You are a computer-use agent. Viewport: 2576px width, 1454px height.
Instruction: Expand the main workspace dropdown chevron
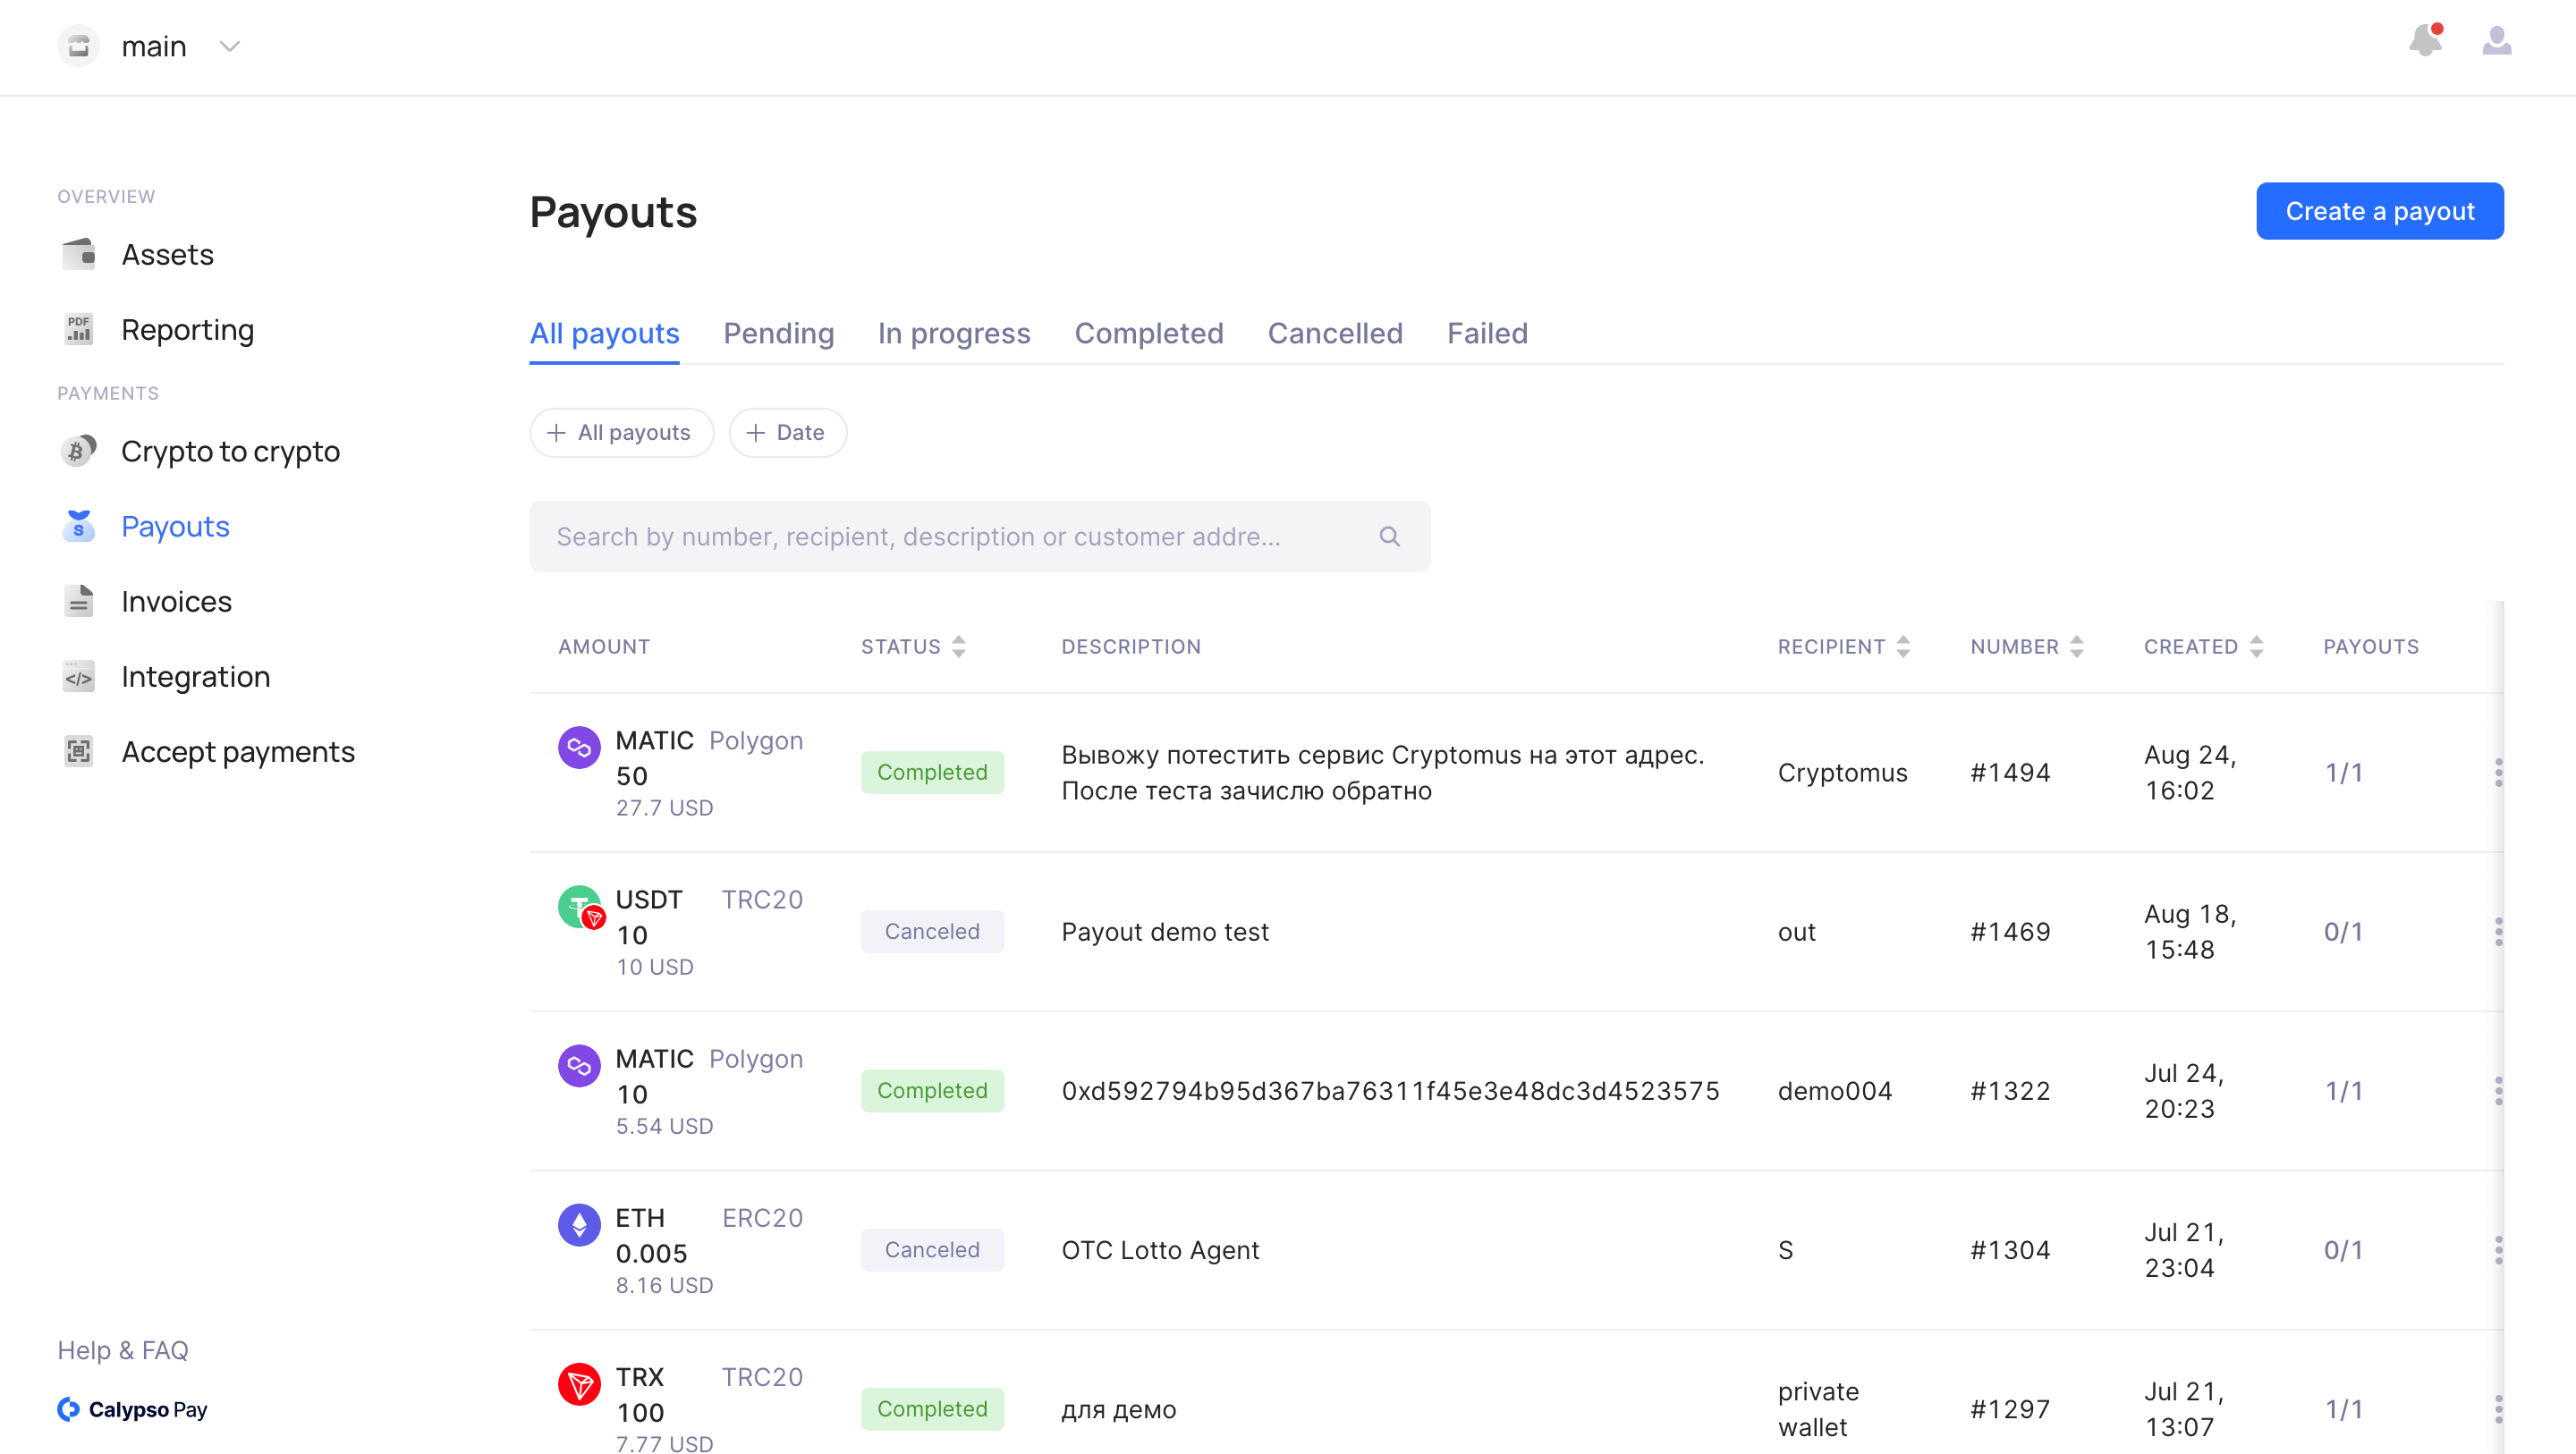[230, 46]
